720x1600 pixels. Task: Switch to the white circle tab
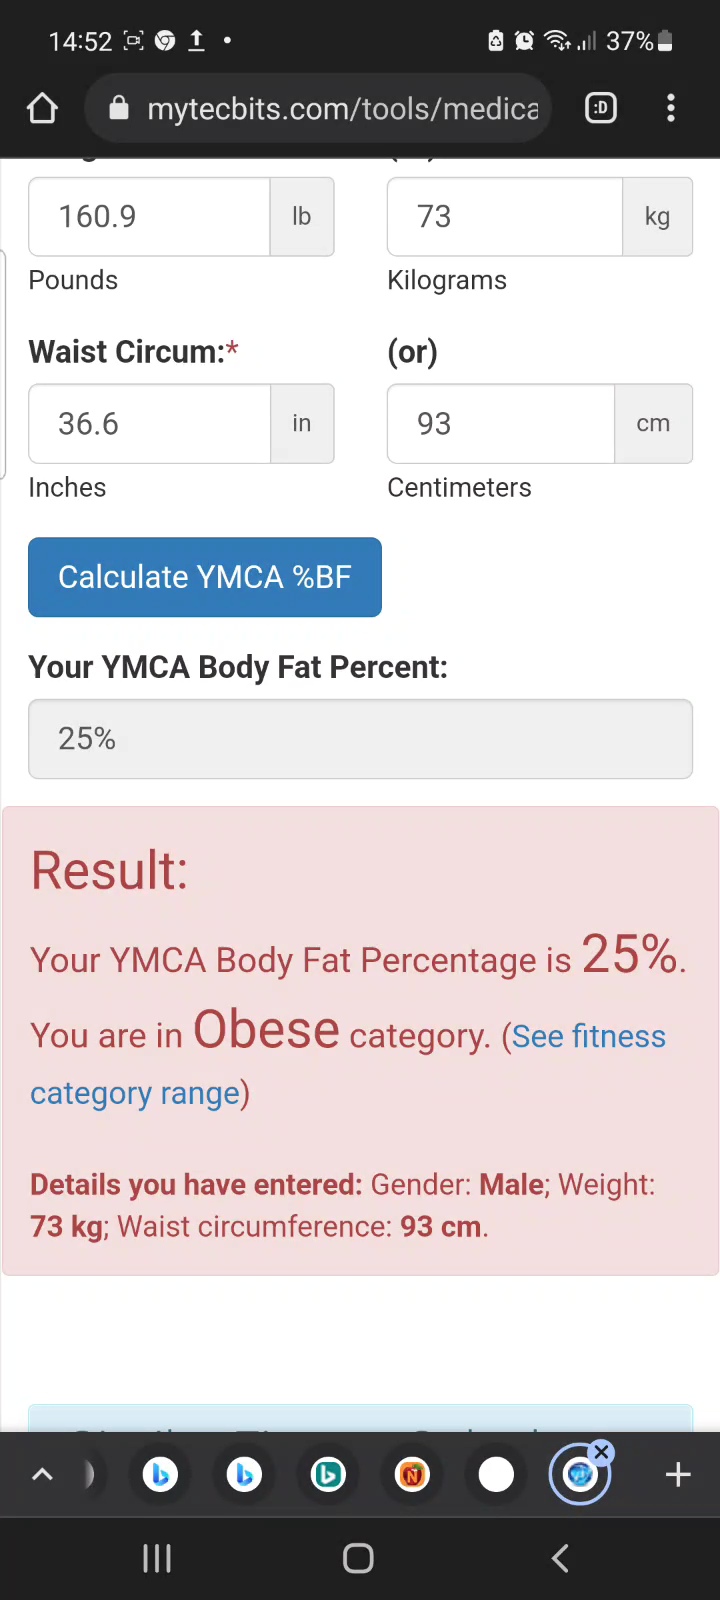[496, 1474]
